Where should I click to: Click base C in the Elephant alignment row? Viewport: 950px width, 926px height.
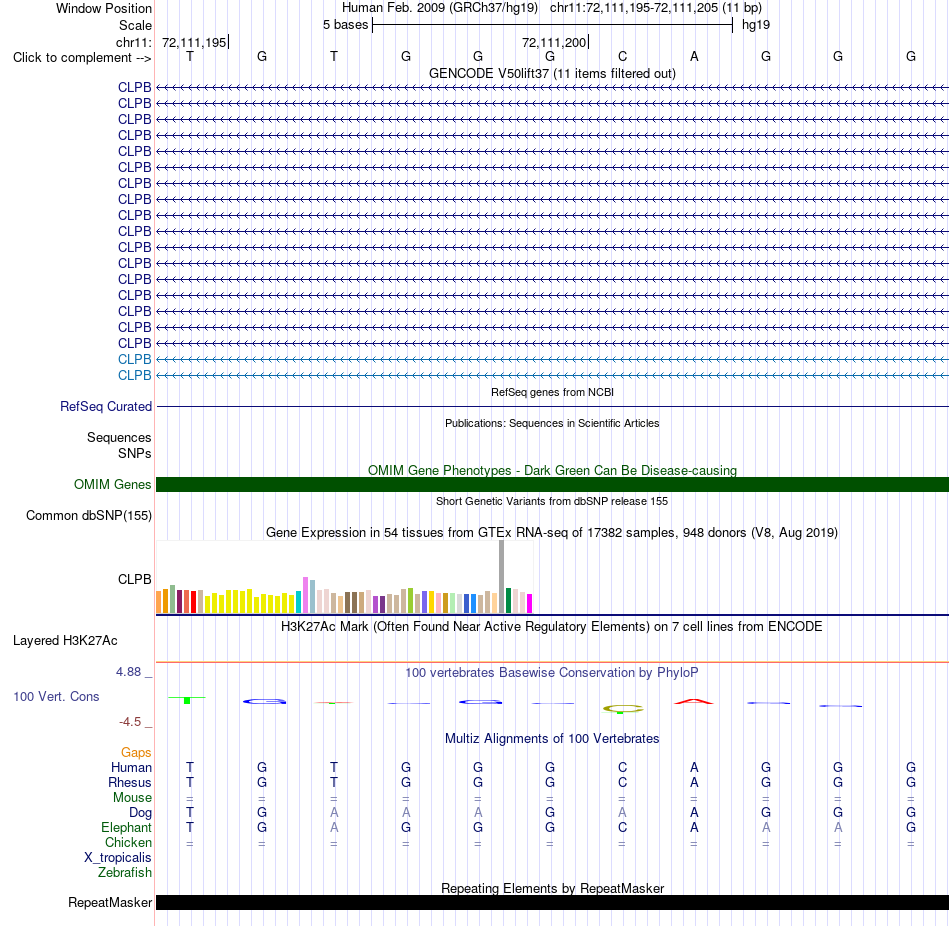pos(622,827)
